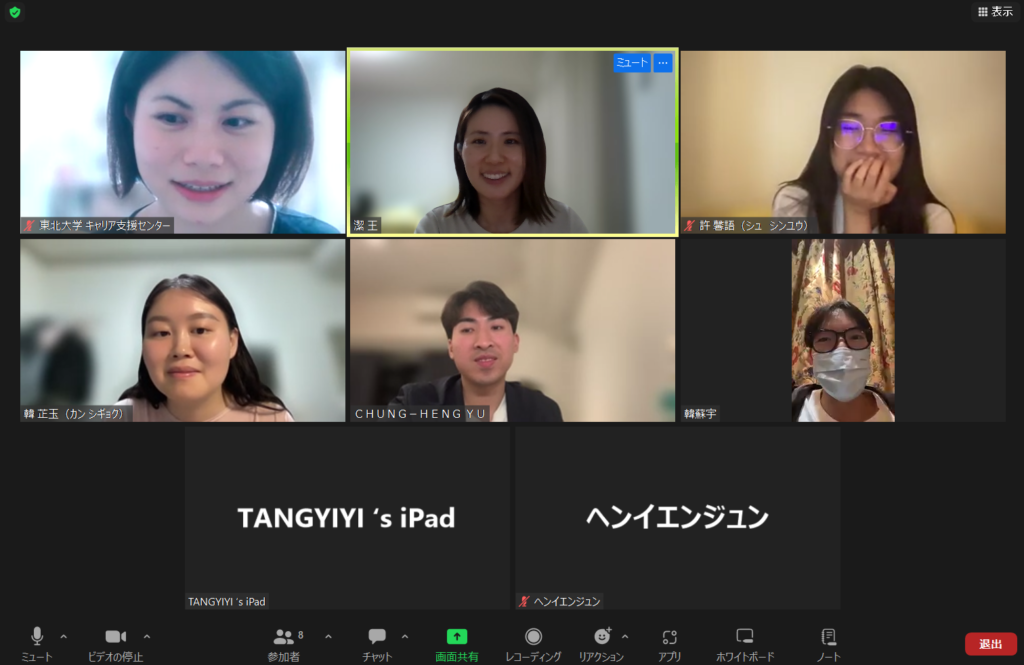
Task: Open the chat (チャット) panel
Action: (377, 643)
